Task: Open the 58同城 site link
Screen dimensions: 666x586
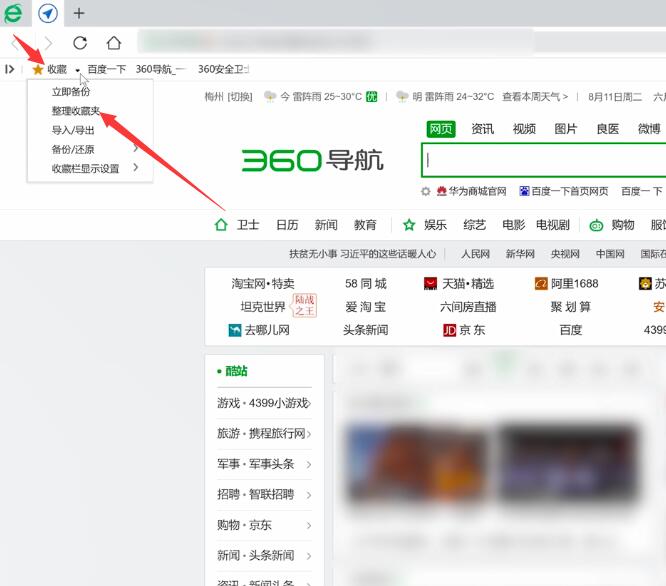Action: tap(366, 283)
